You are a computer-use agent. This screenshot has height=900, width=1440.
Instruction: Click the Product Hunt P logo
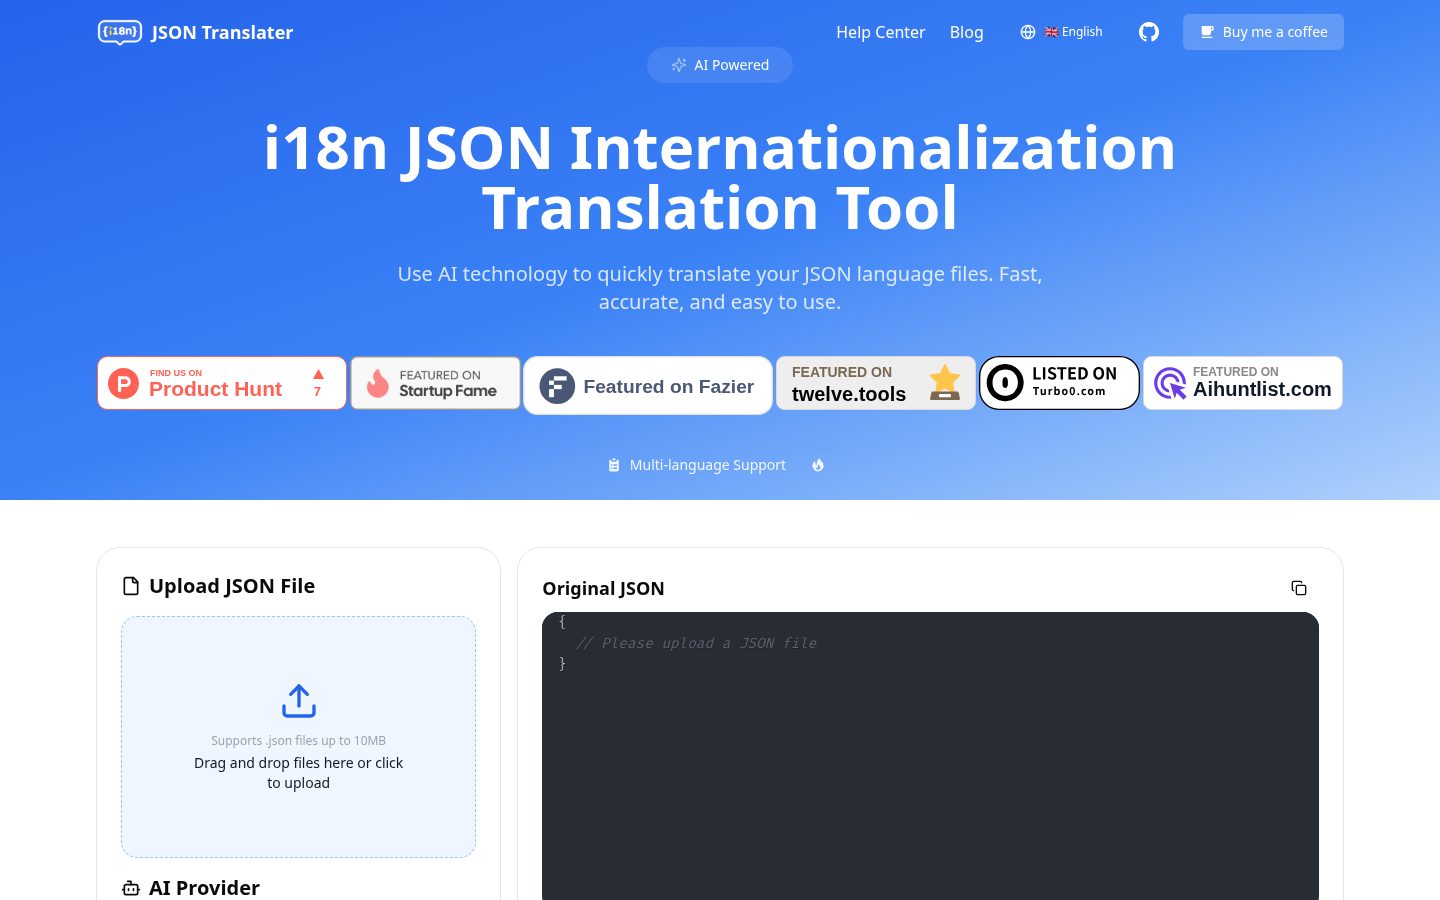point(123,383)
